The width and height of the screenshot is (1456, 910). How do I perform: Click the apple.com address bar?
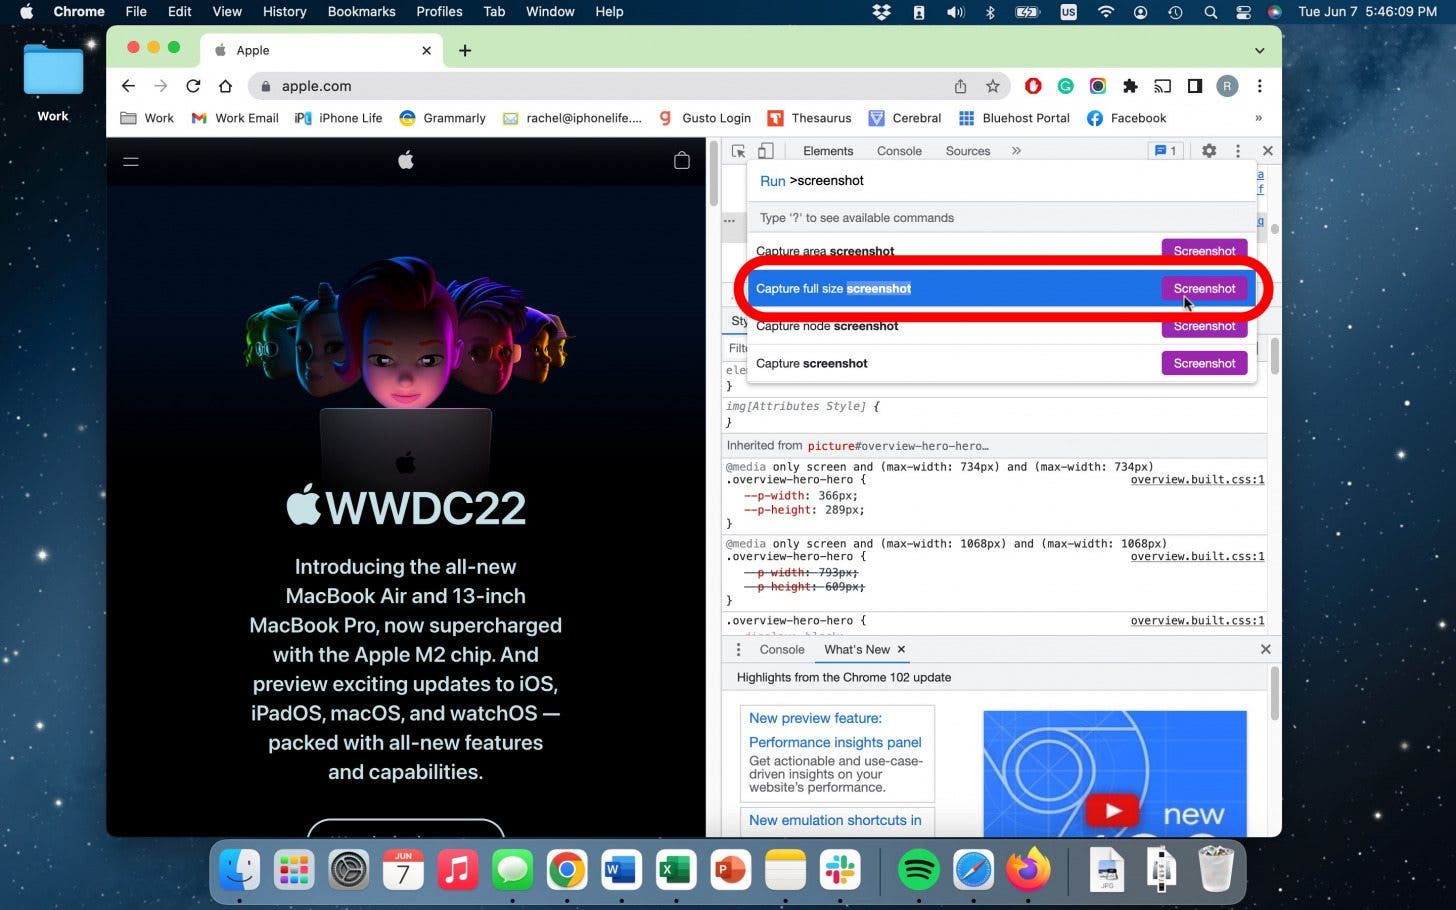(x=600, y=86)
